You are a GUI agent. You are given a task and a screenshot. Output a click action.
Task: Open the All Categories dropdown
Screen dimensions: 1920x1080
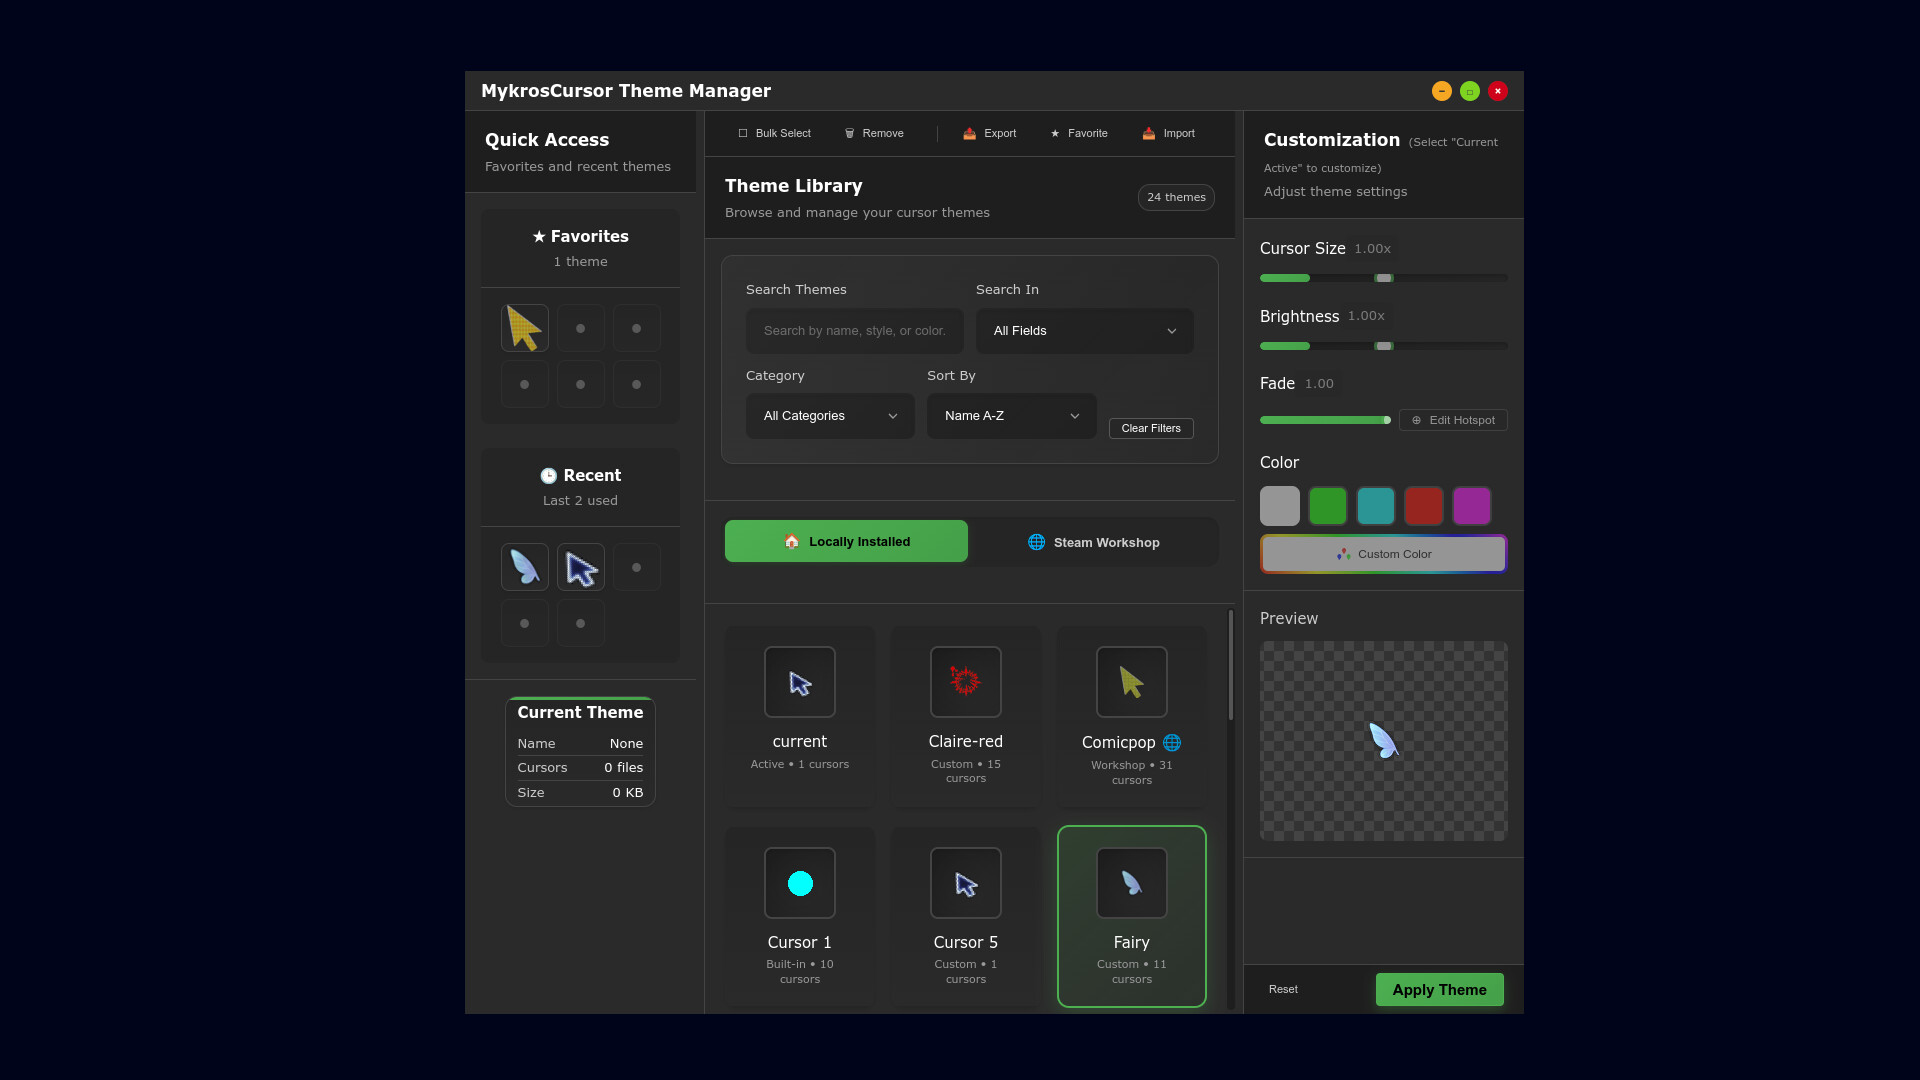tap(829, 415)
